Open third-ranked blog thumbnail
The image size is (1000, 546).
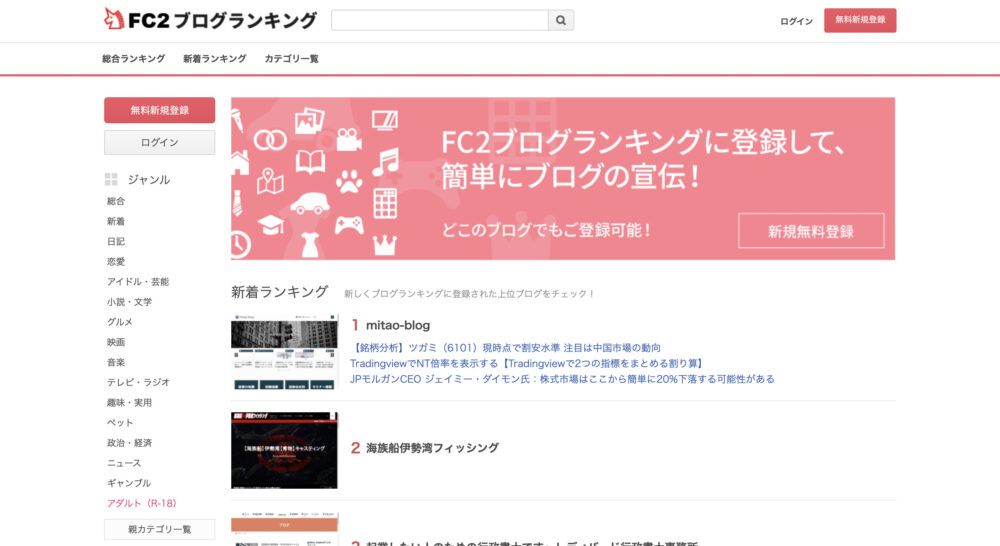click(x=284, y=529)
